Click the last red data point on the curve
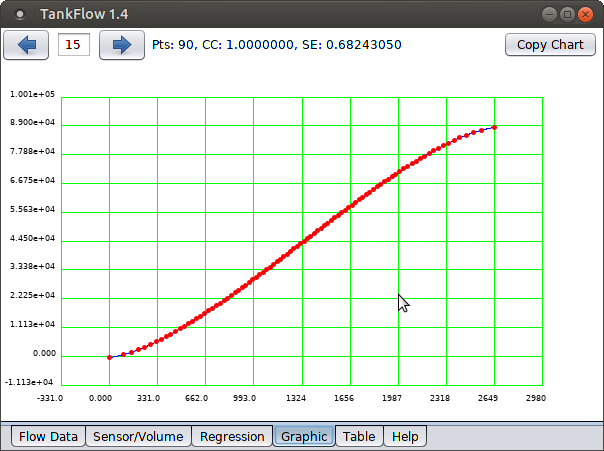The height and width of the screenshot is (451, 604). pyautogui.click(x=495, y=127)
